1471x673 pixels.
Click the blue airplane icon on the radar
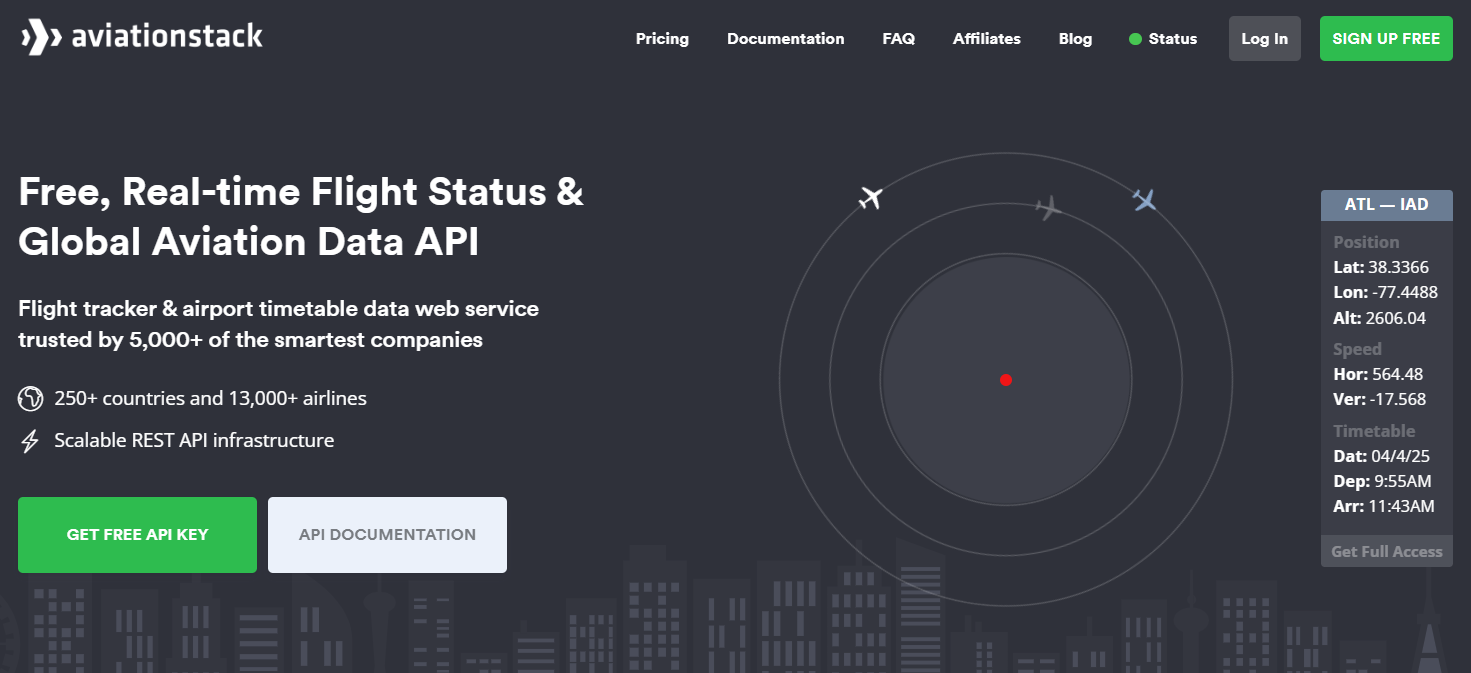coord(1145,200)
